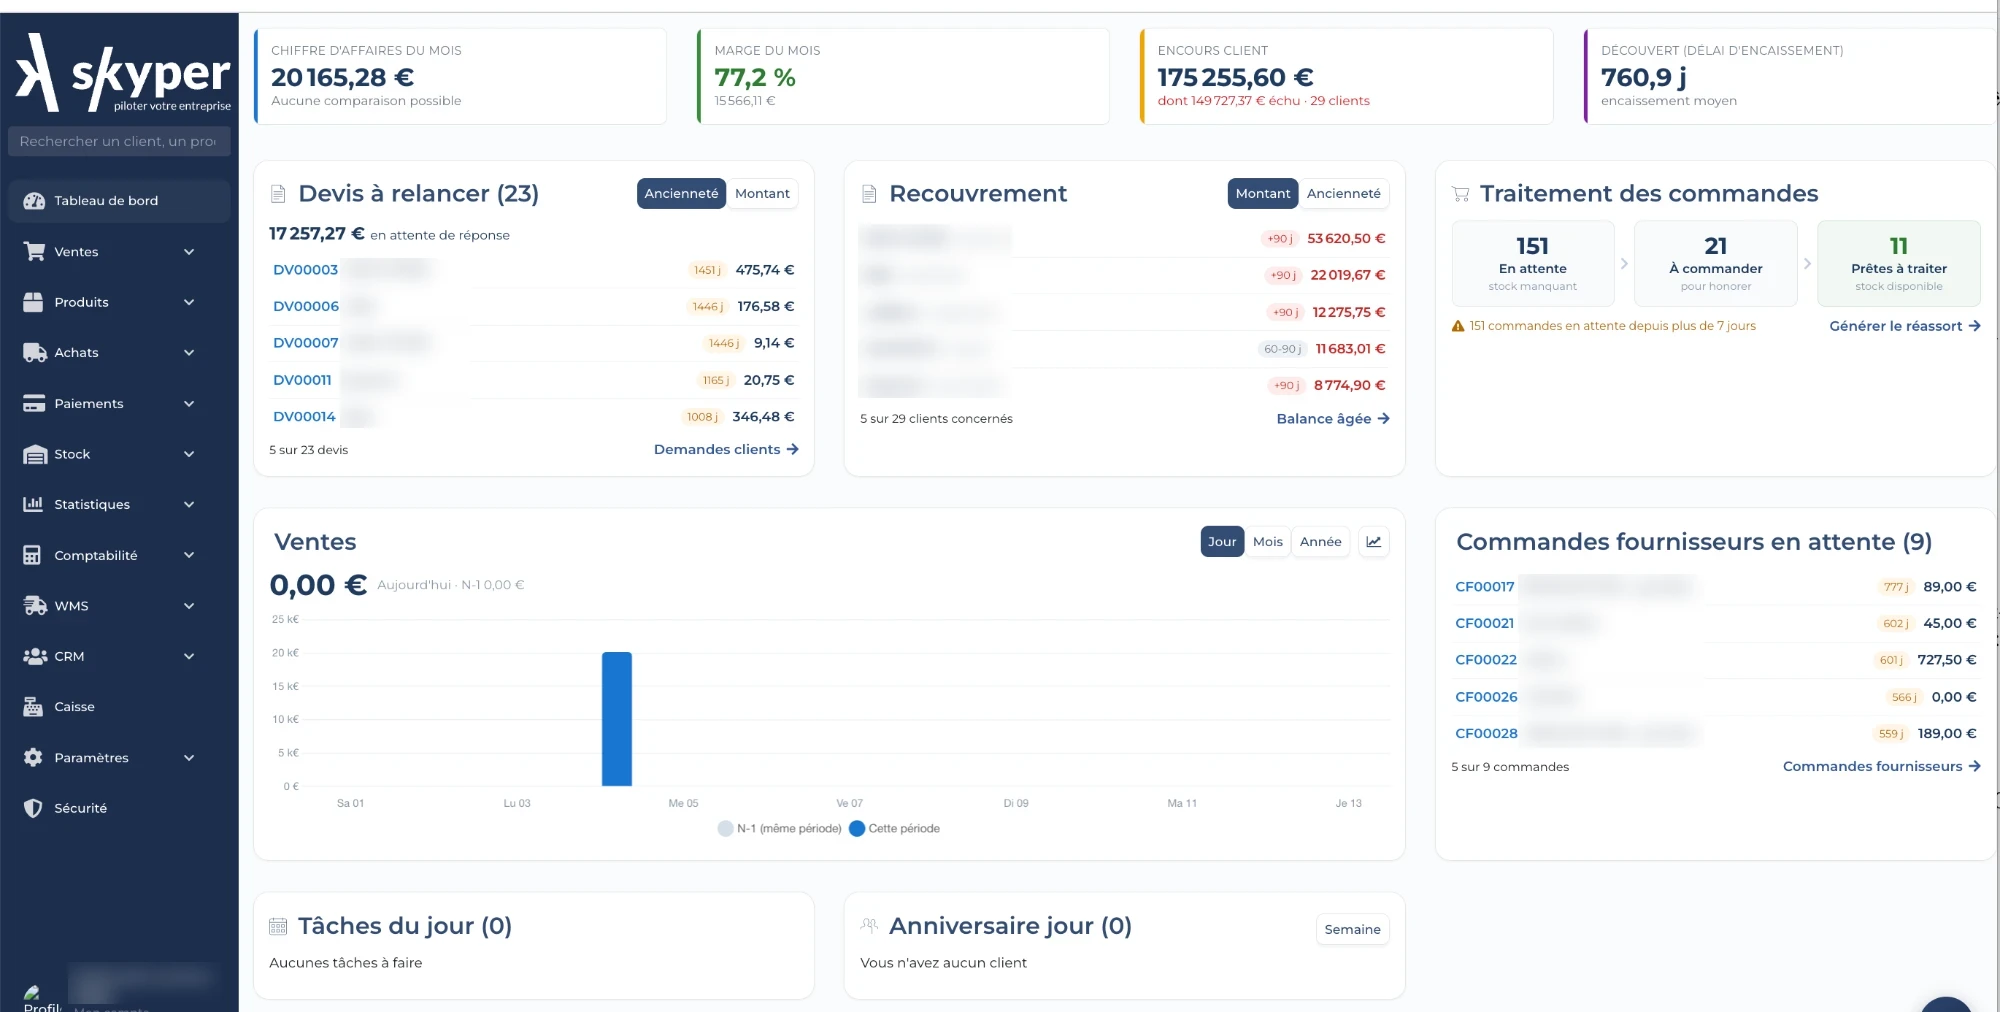The image size is (2000, 1012).
Task: Toggle the Cette période legend swatch
Action: coord(857,829)
